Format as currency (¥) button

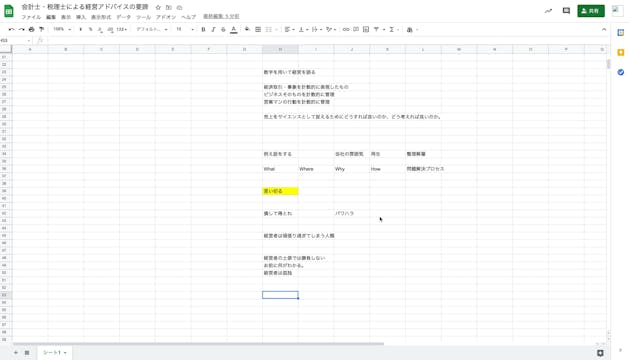[81, 29]
